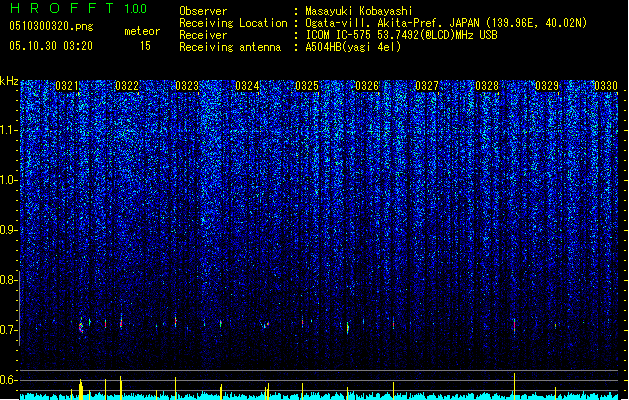The image size is (629, 400).
Task: Click the date stamp 05.10.30 03:20
Action: (51, 46)
